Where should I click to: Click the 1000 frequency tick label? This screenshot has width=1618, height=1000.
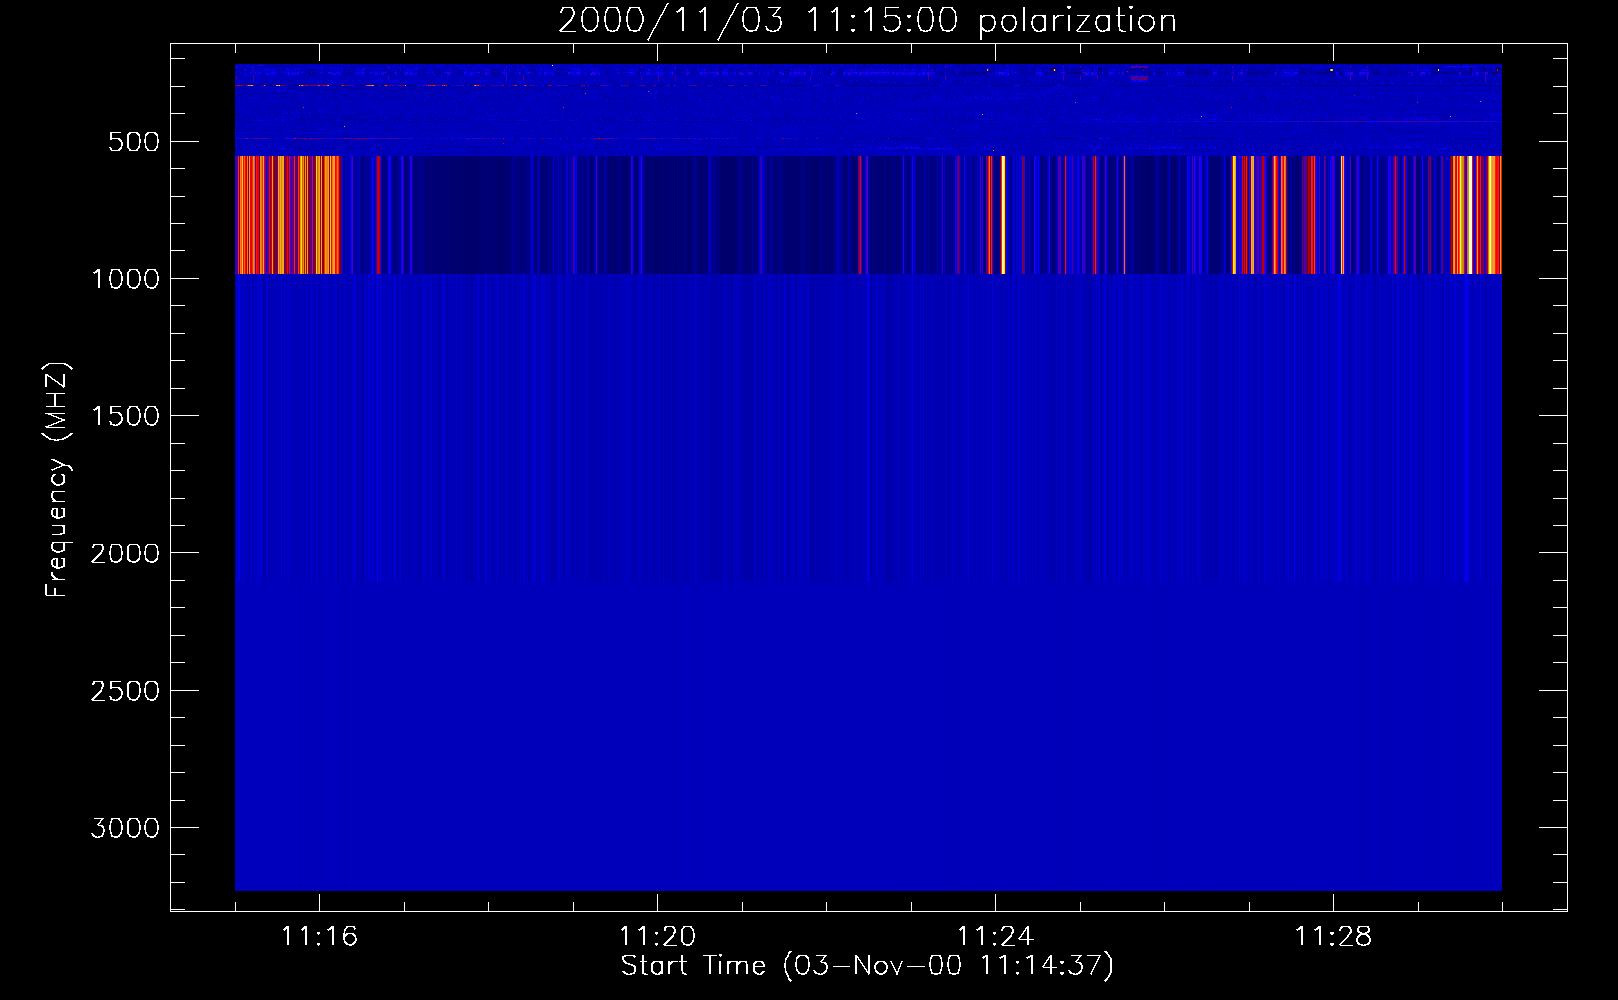(x=125, y=279)
